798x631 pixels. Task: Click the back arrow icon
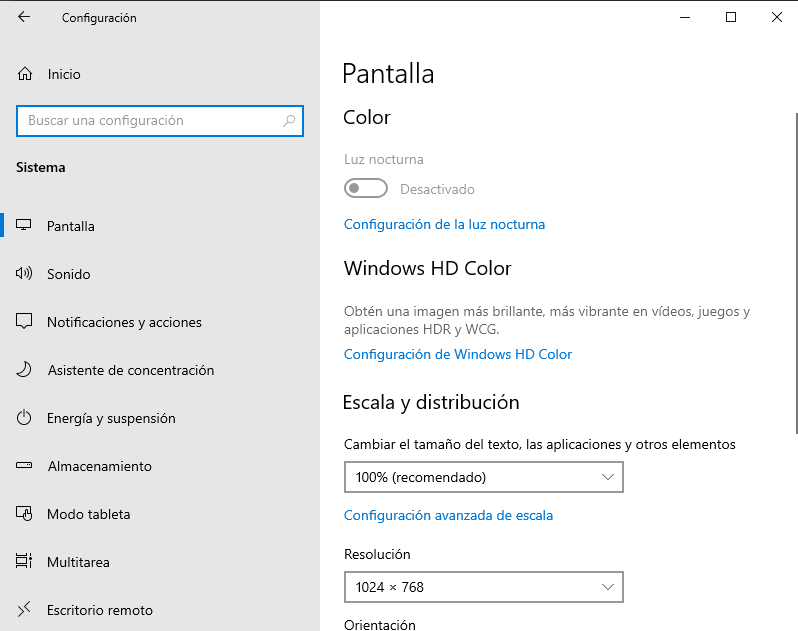pos(24,17)
